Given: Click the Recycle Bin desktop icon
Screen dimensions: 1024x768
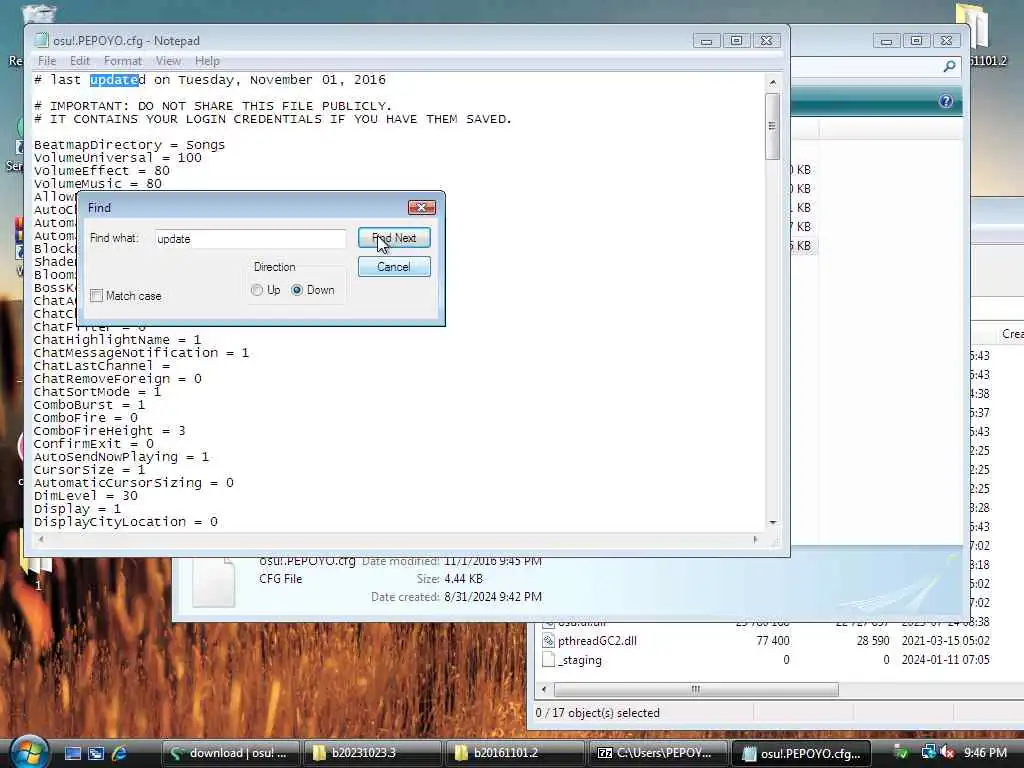Looking at the screenshot, I should tap(38, 14).
